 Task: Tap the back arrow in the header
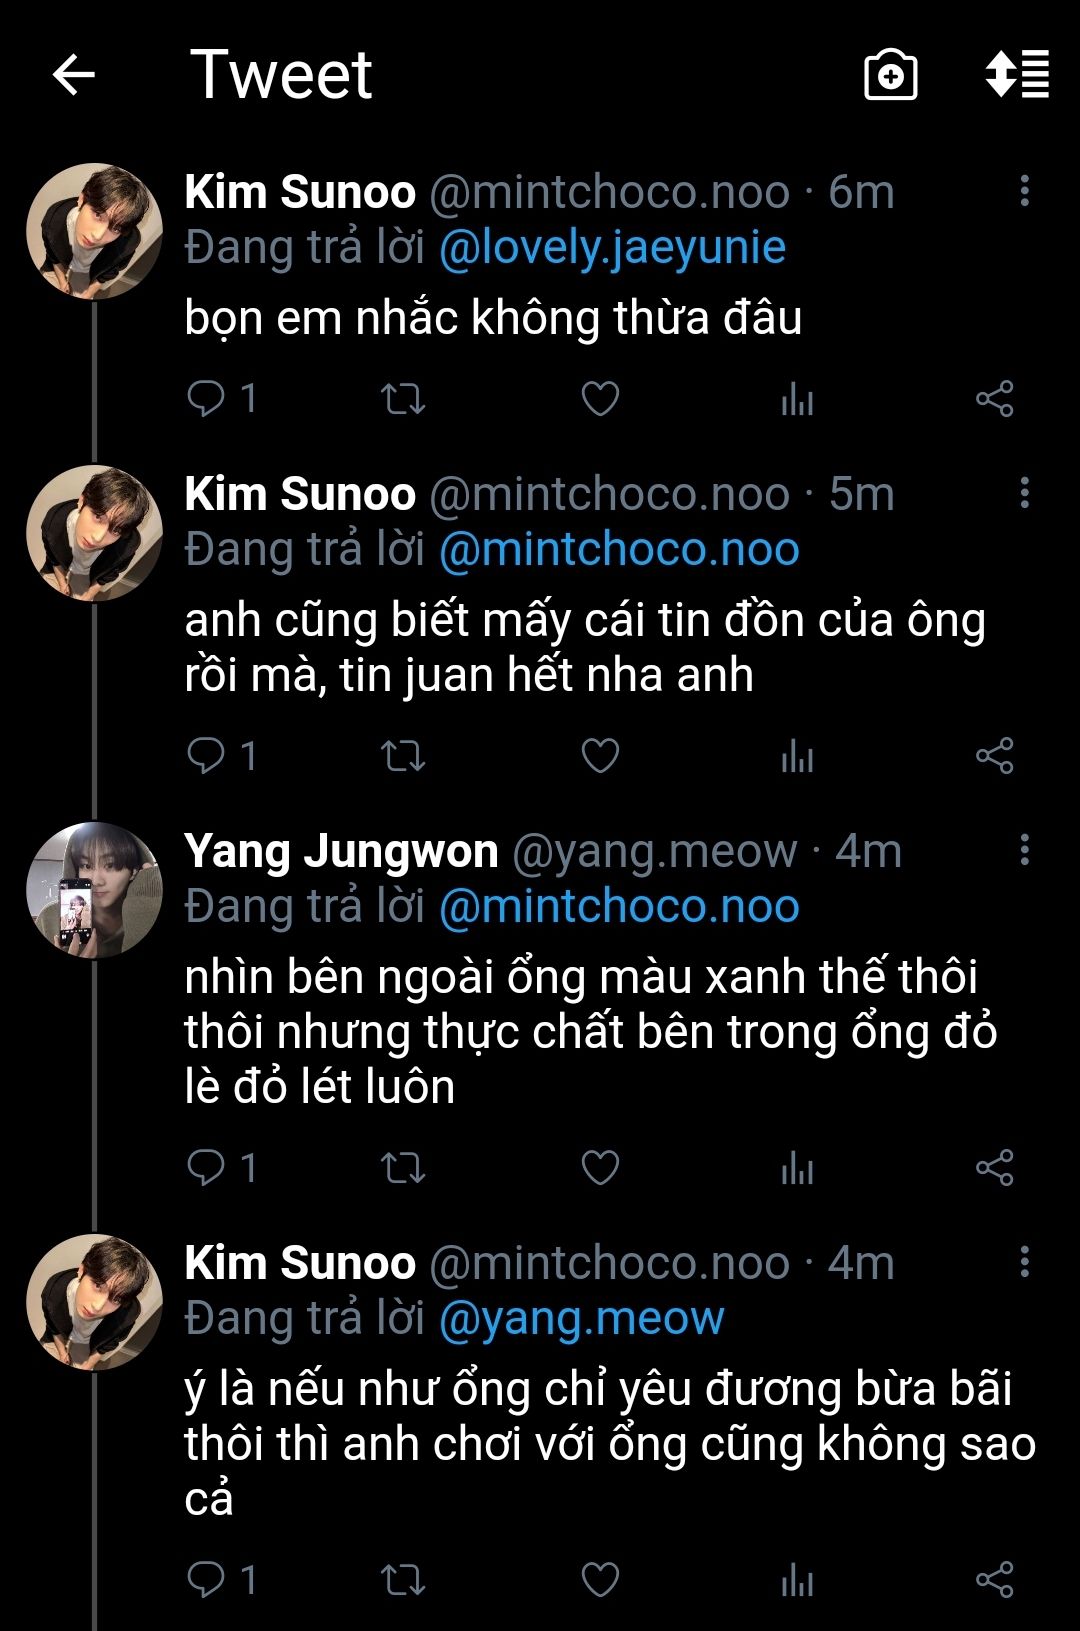(x=73, y=75)
